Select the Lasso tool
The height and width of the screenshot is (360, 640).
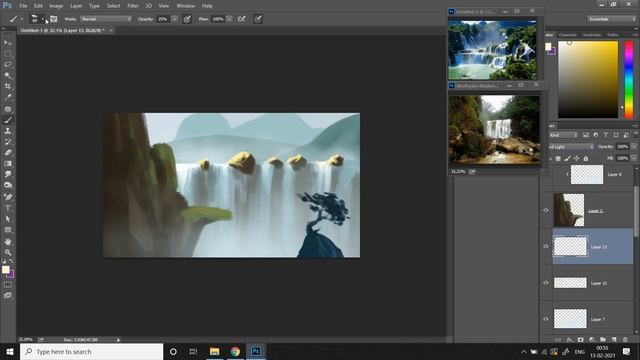click(8, 64)
